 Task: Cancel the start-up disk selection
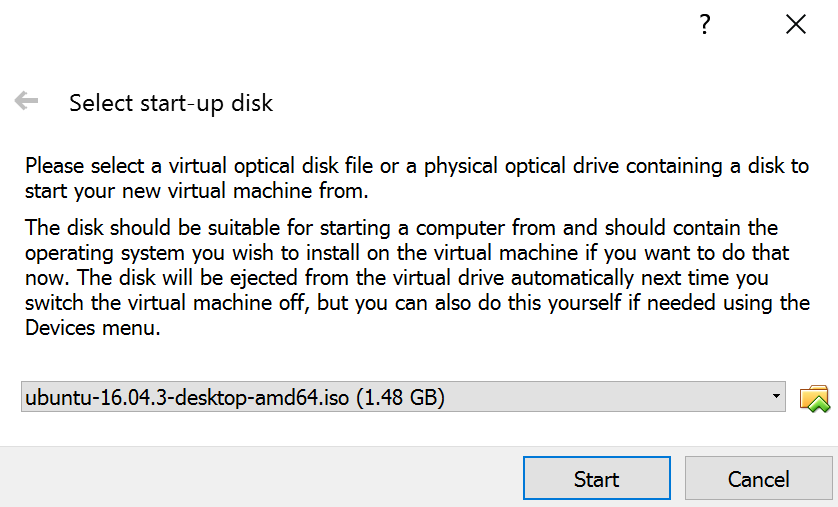point(758,478)
